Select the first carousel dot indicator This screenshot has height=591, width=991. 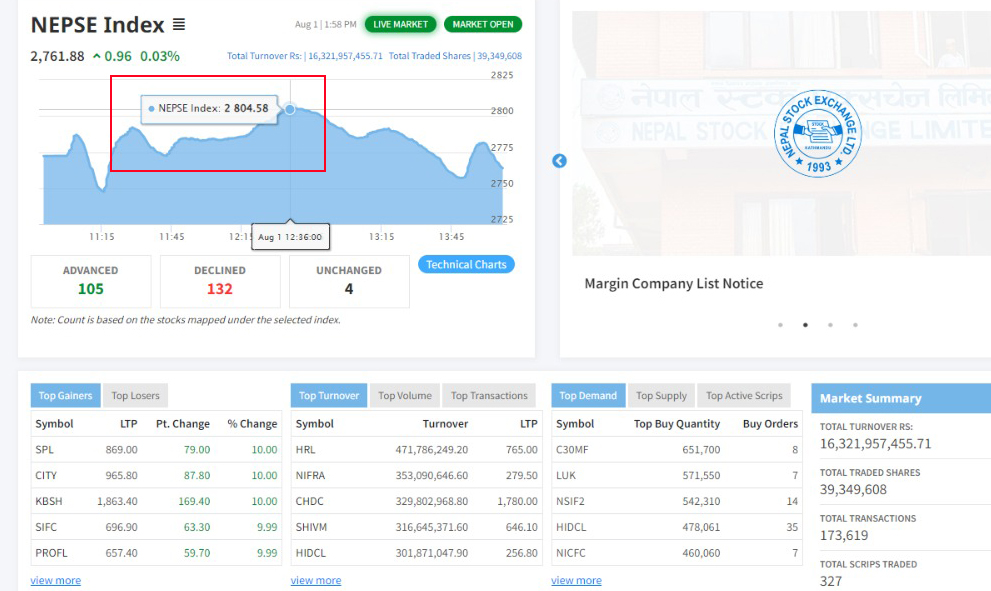[x=780, y=325]
